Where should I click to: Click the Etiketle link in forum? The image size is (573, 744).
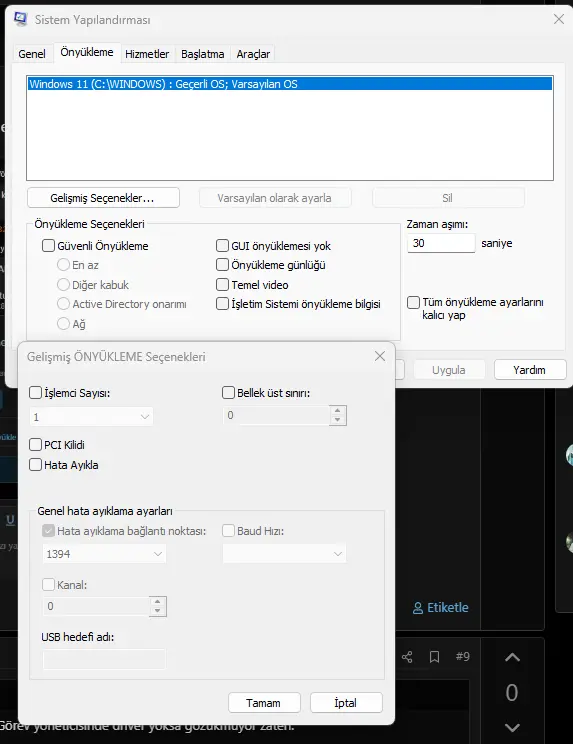(441, 608)
